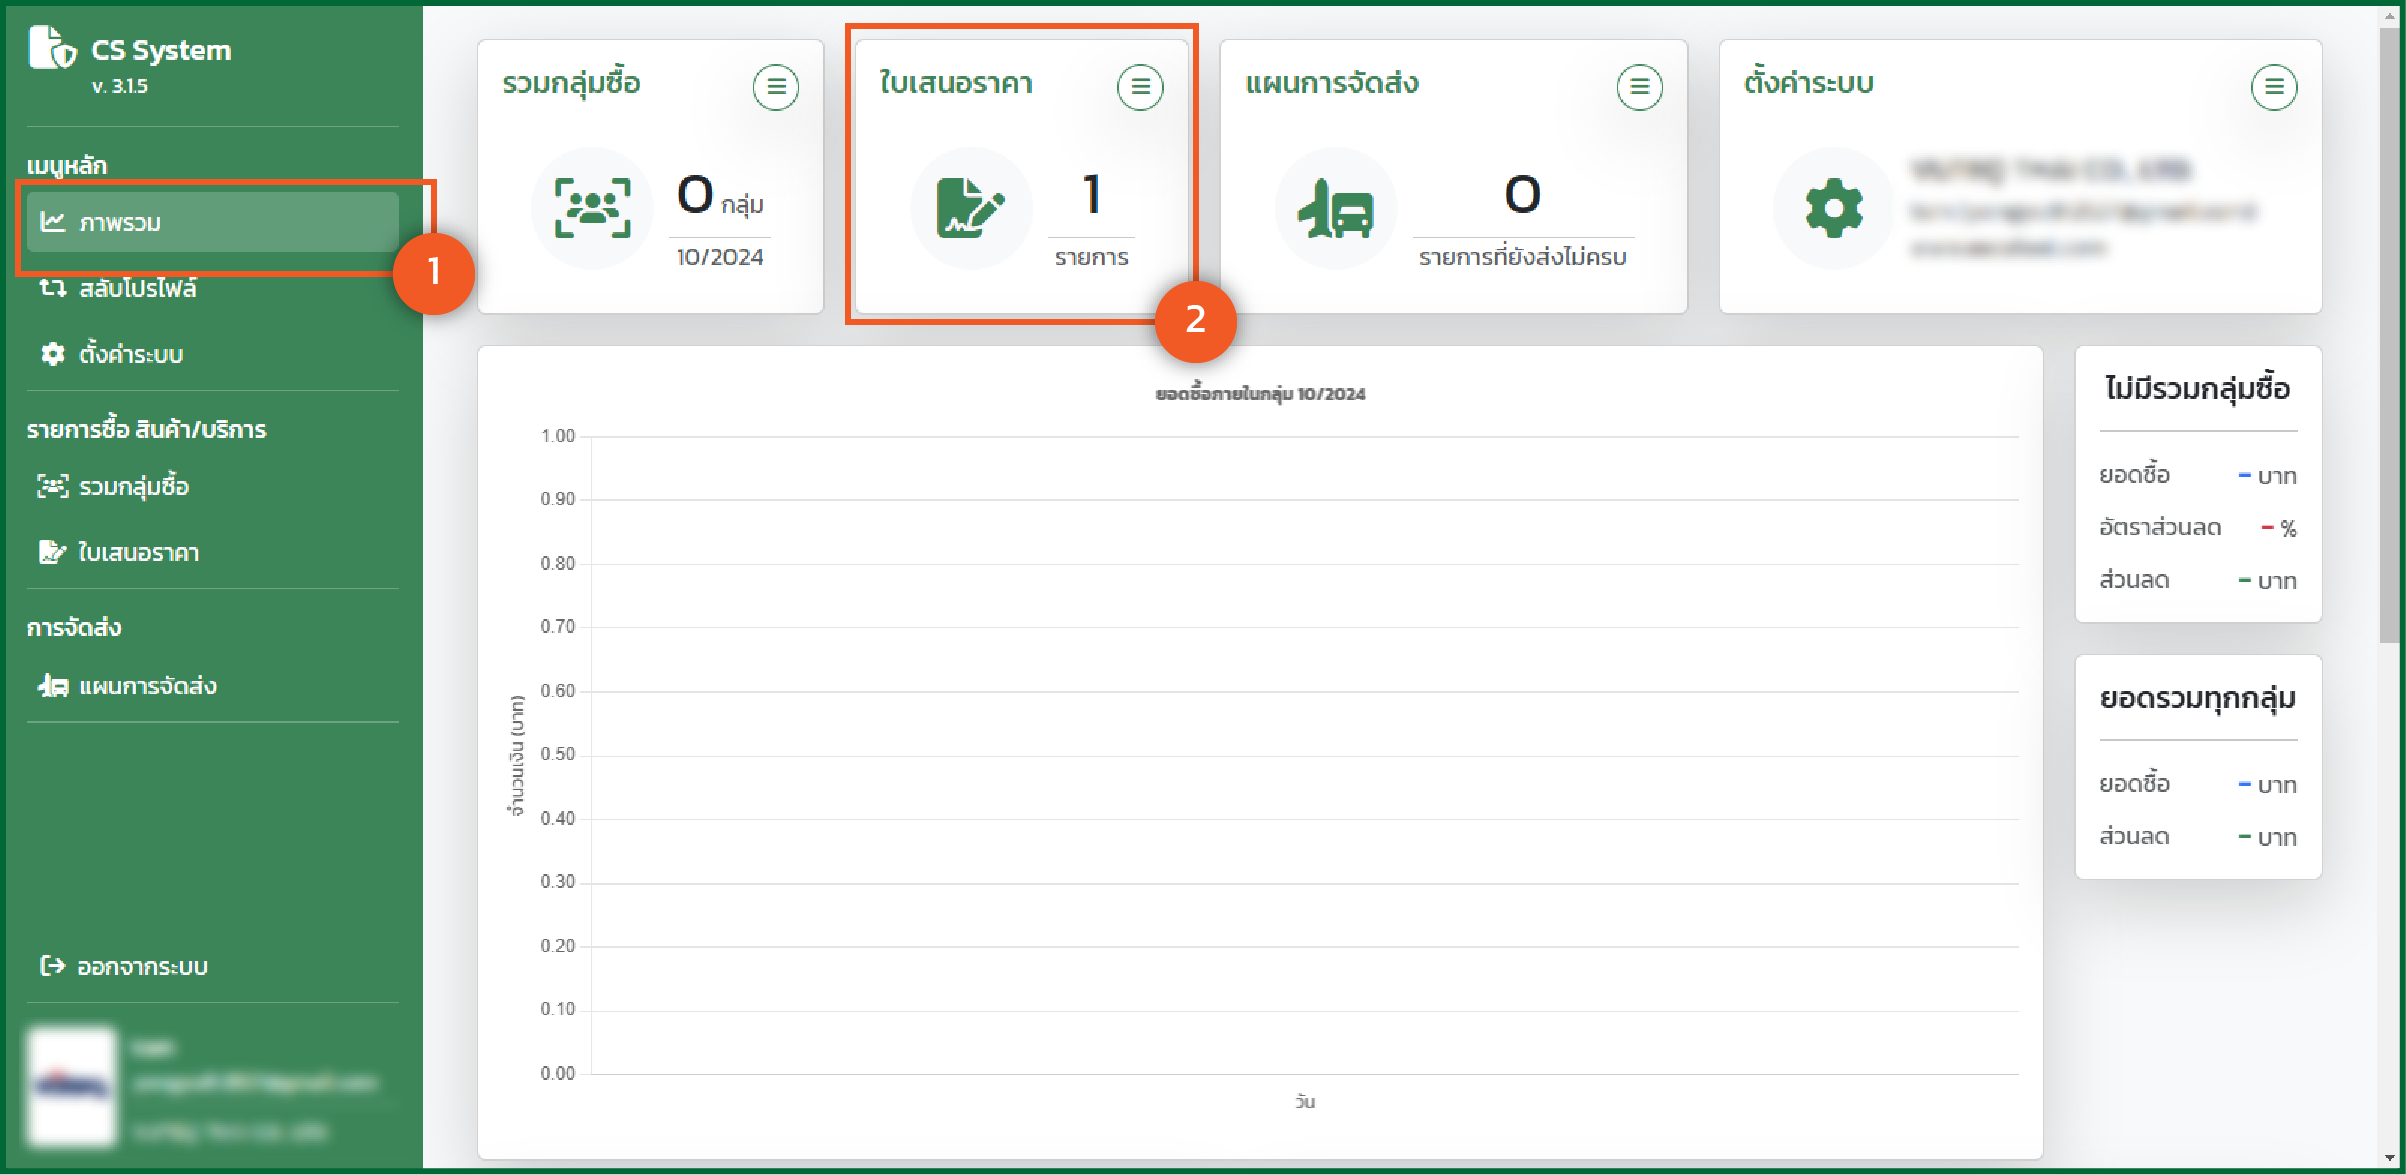
Task: Click the scrollbar down arrow at bottom right
Action: [x=2389, y=1157]
